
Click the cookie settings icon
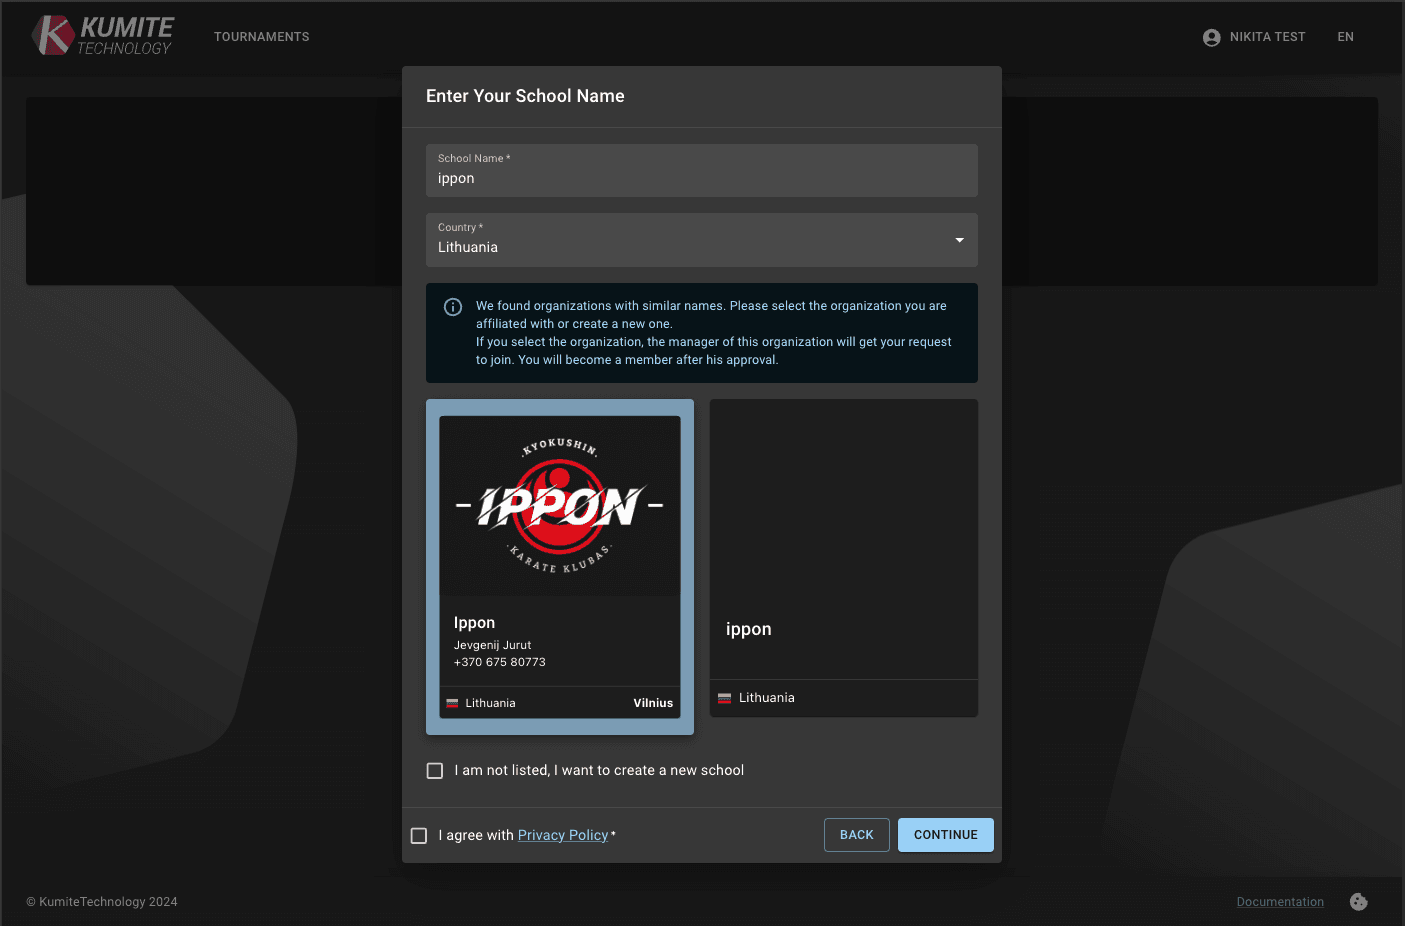[1358, 902]
